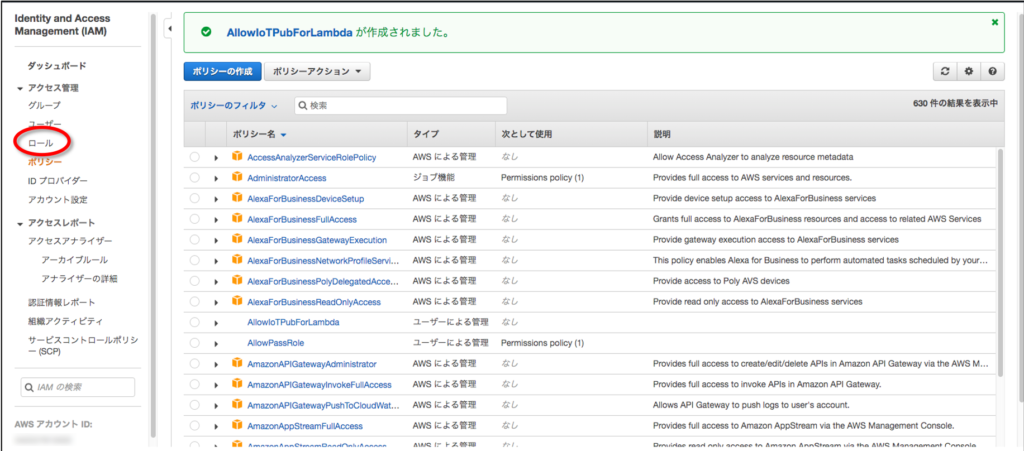Click the orange box icon beside AdministratorAccess
The height and width of the screenshot is (451, 1024).
pyautogui.click(x=238, y=177)
